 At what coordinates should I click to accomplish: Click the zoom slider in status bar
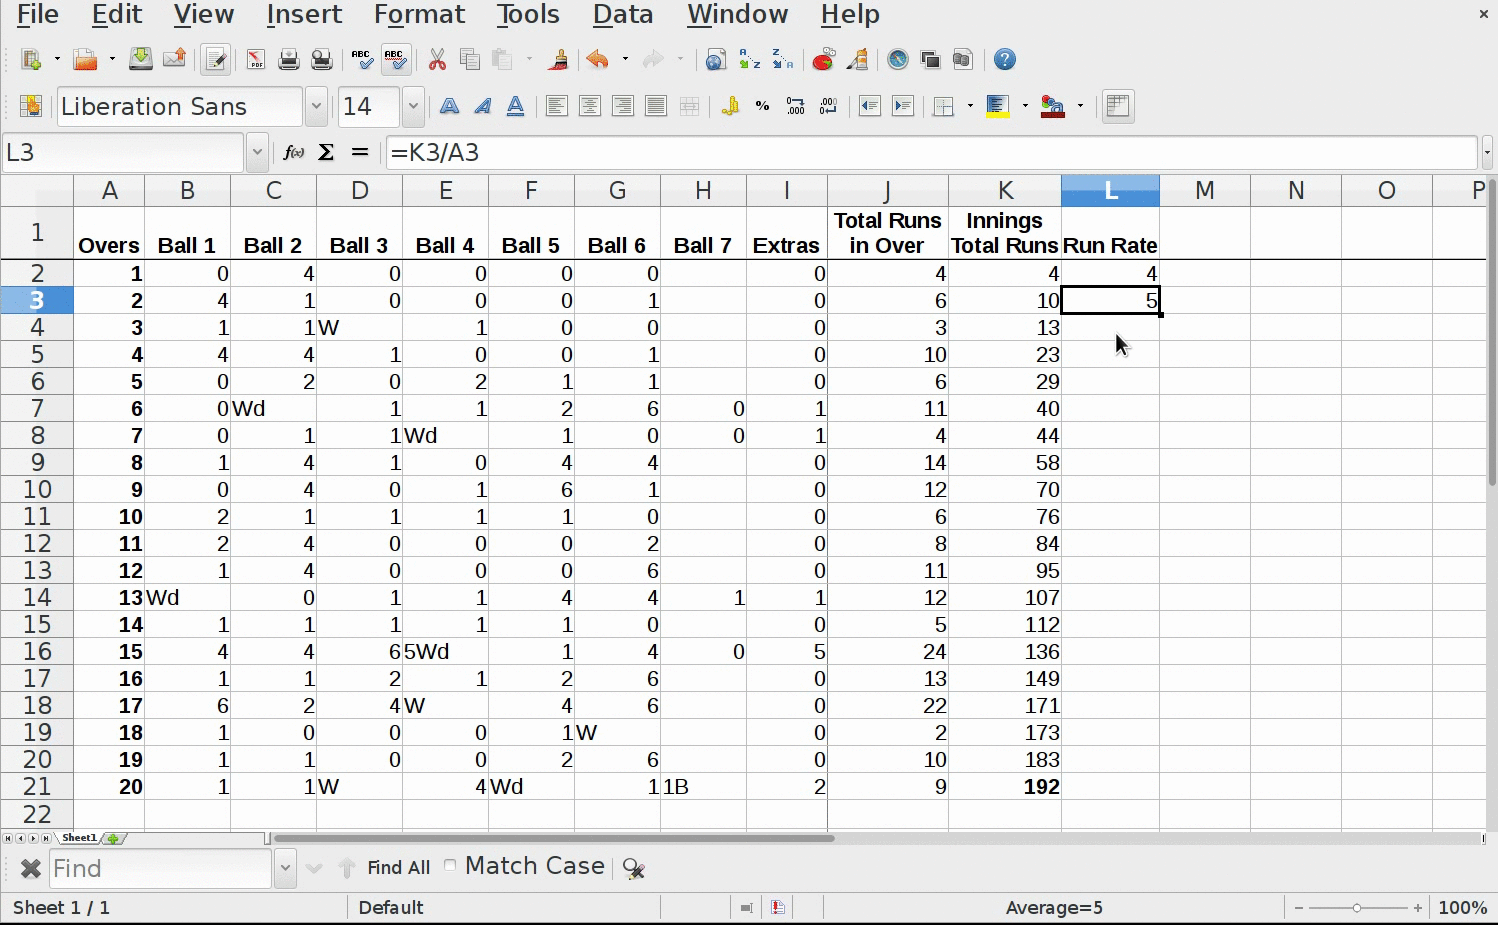1357,908
